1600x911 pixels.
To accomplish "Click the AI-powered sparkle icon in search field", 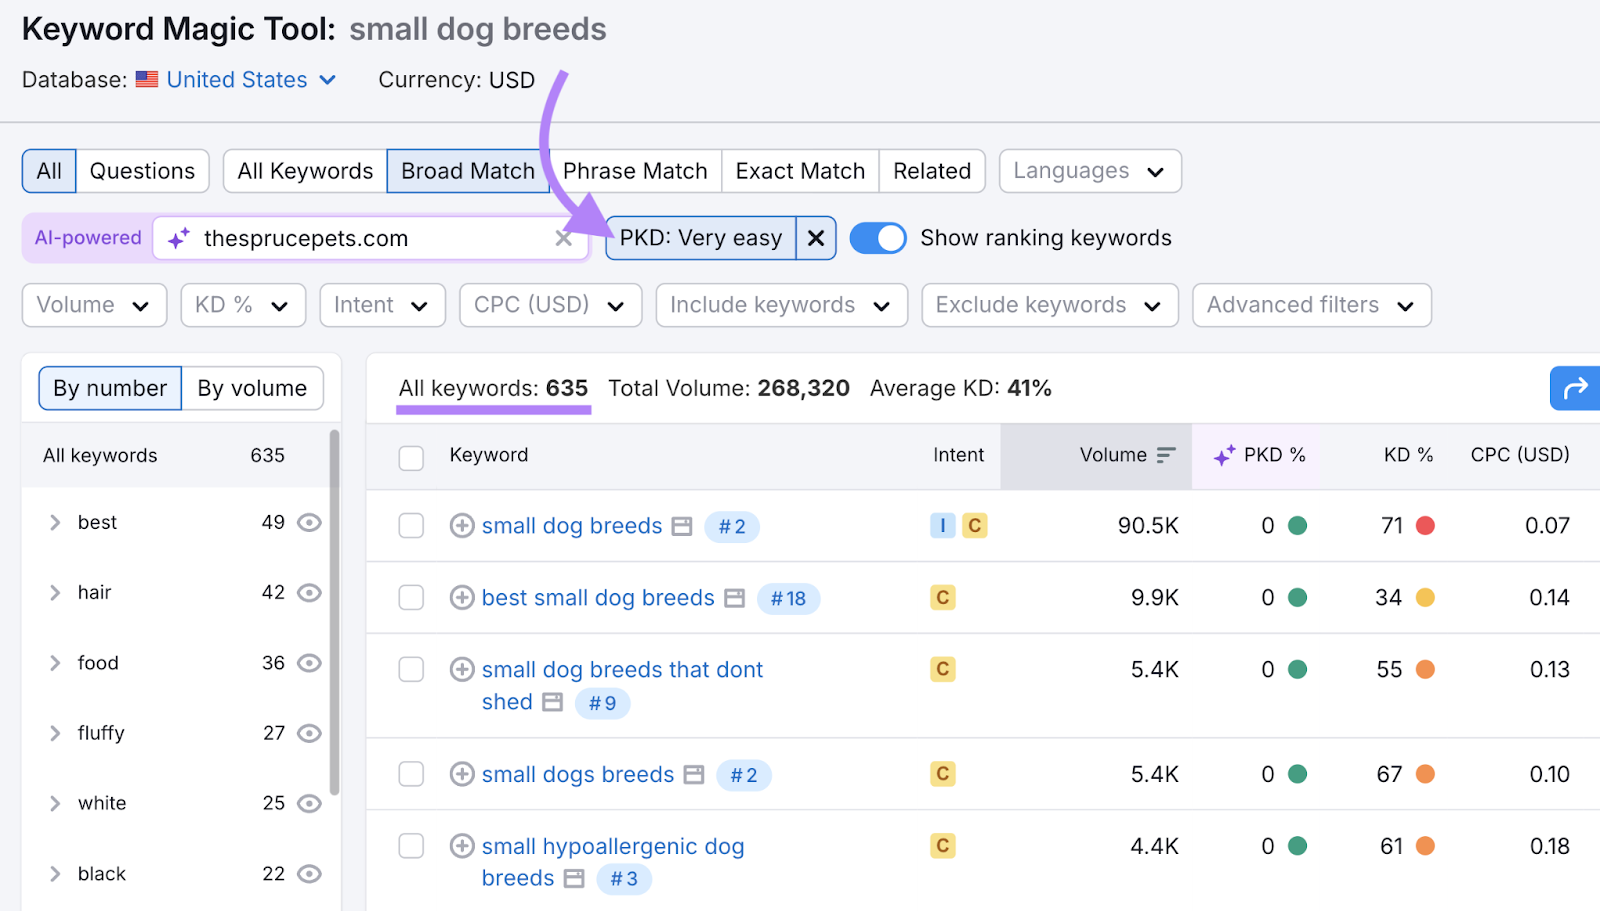I will coord(178,238).
